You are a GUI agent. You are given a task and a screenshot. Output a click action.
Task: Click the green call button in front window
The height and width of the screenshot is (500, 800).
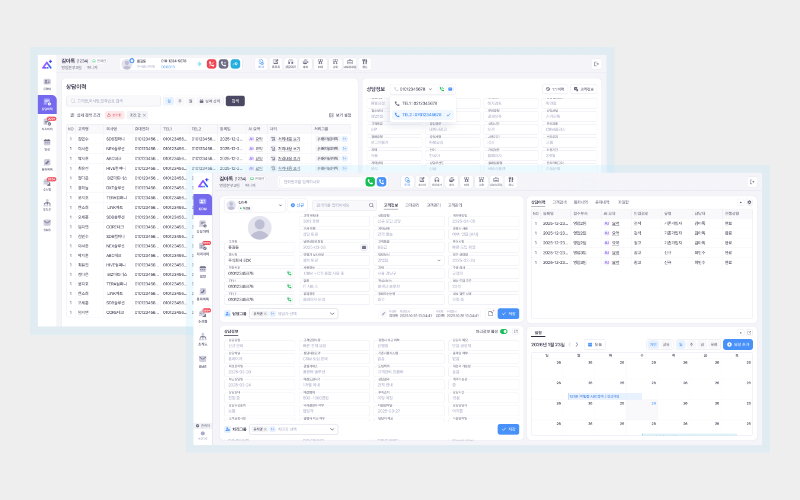click(x=369, y=181)
